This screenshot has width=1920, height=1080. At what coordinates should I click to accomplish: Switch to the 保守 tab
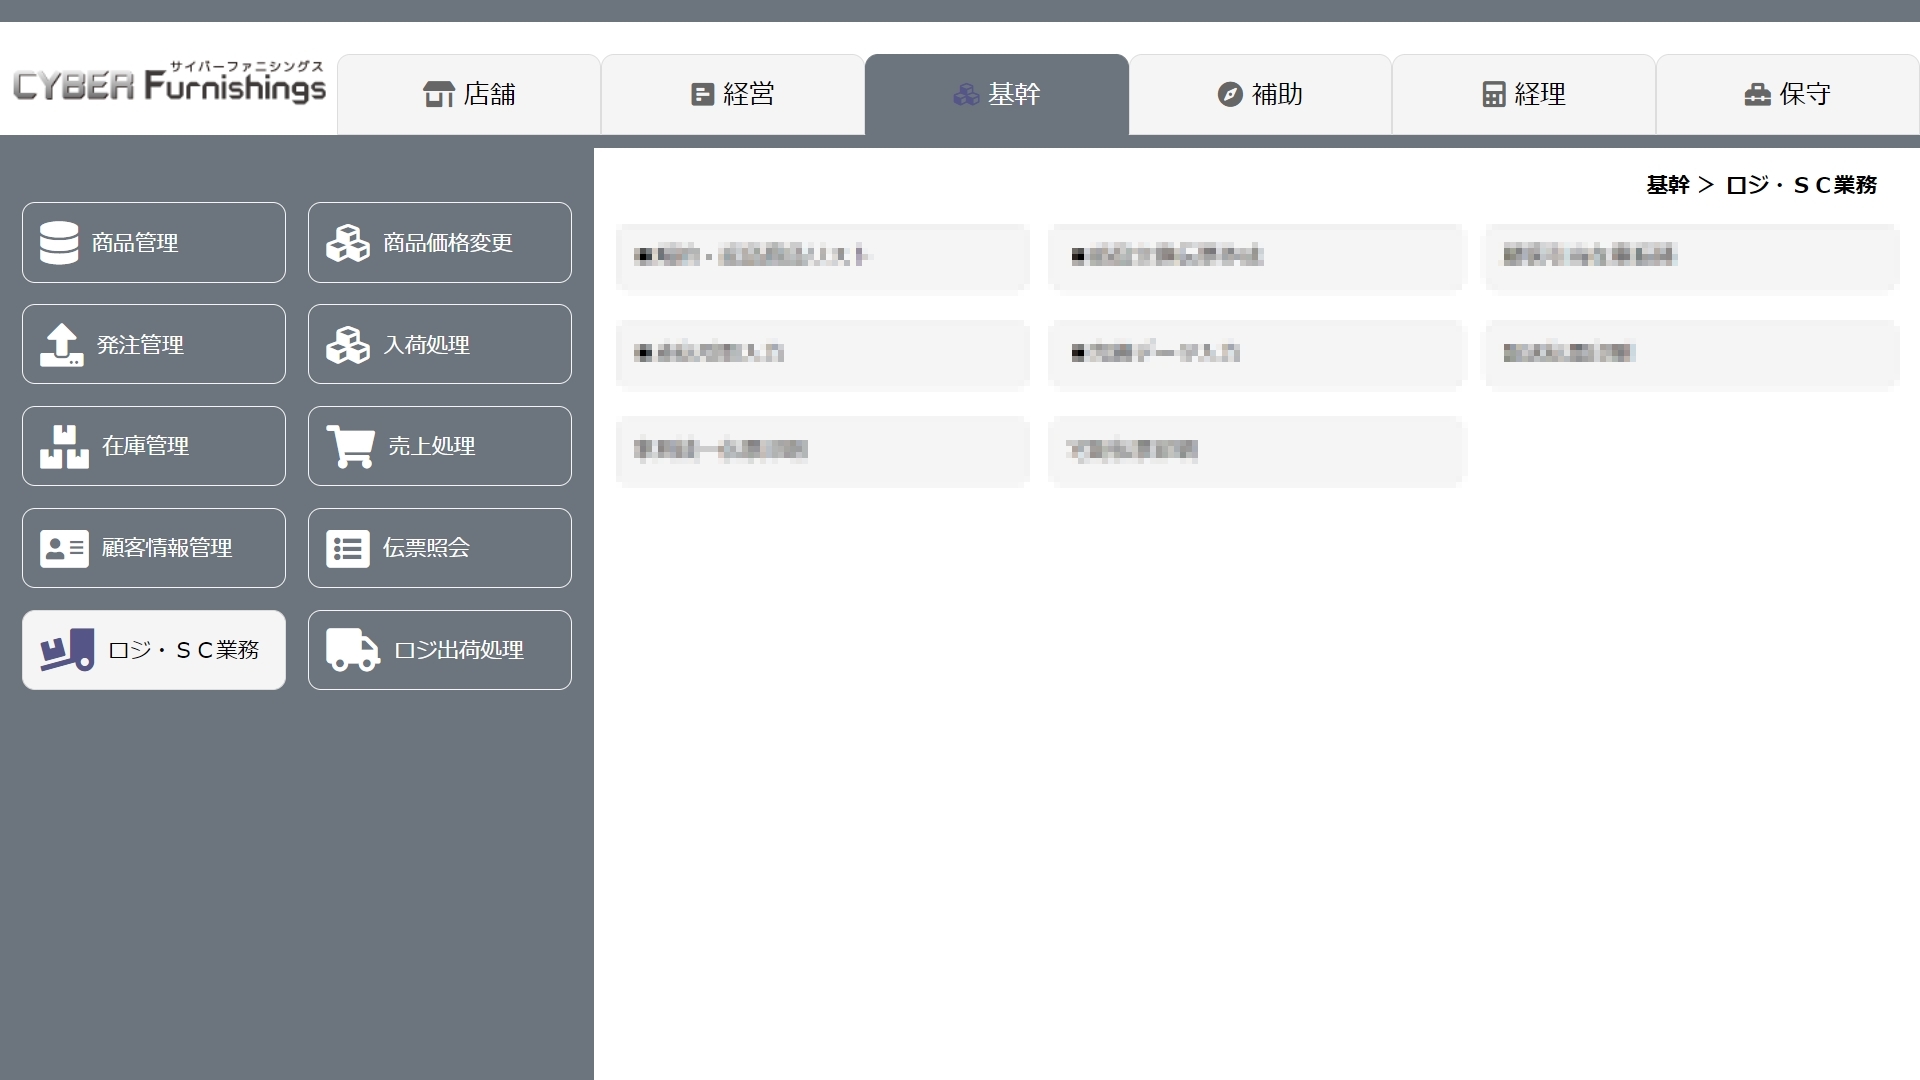[1788, 94]
